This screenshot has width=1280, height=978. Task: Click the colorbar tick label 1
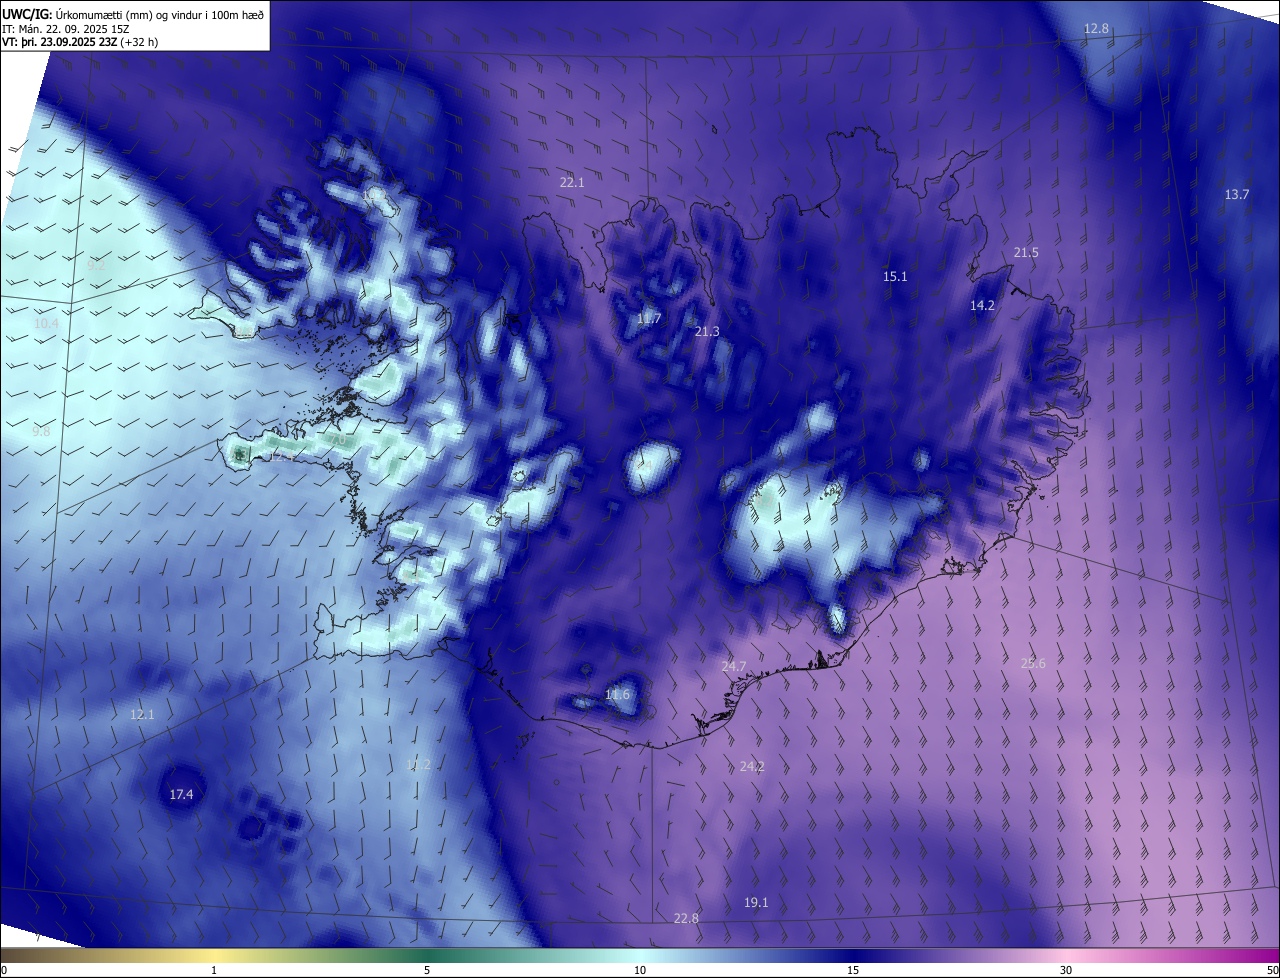click(214, 970)
